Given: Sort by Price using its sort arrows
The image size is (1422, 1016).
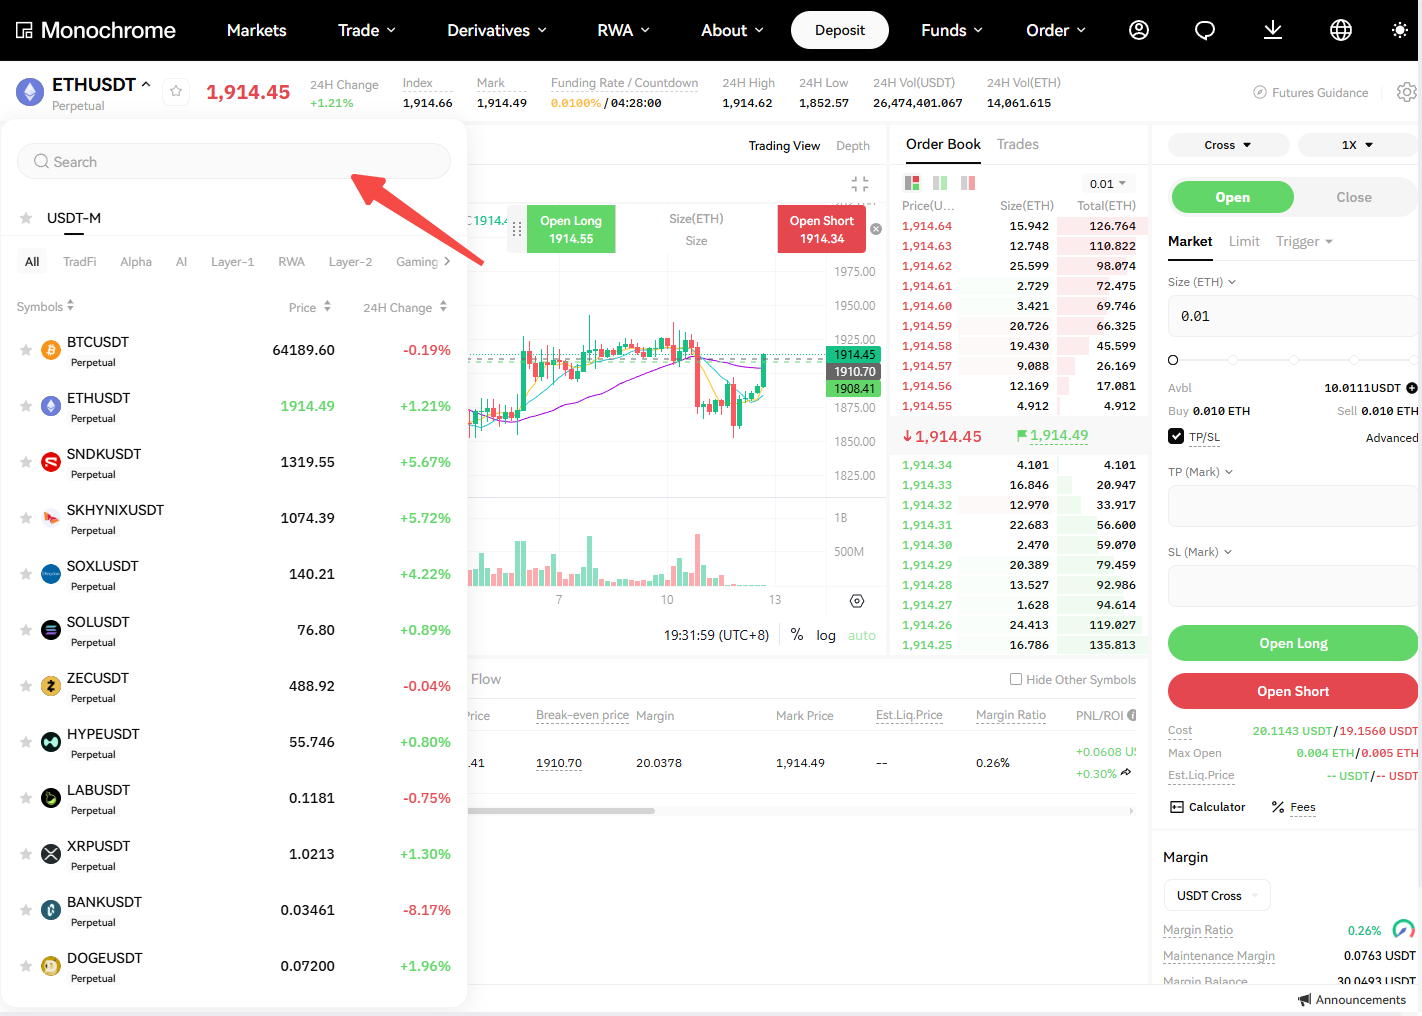Looking at the screenshot, I should pyautogui.click(x=327, y=306).
